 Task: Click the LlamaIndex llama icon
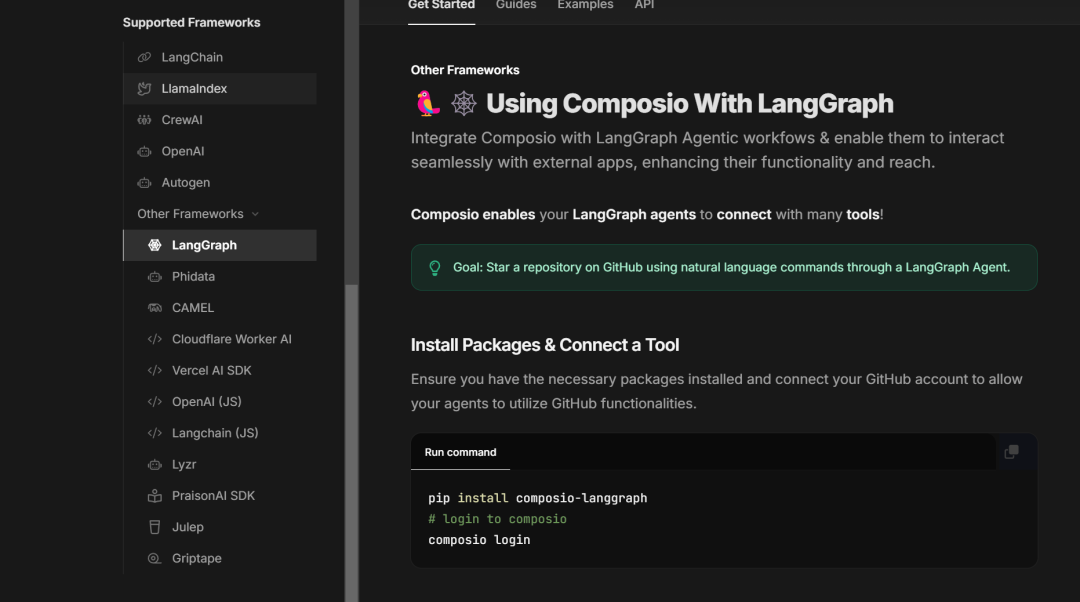click(x=145, y=88)
